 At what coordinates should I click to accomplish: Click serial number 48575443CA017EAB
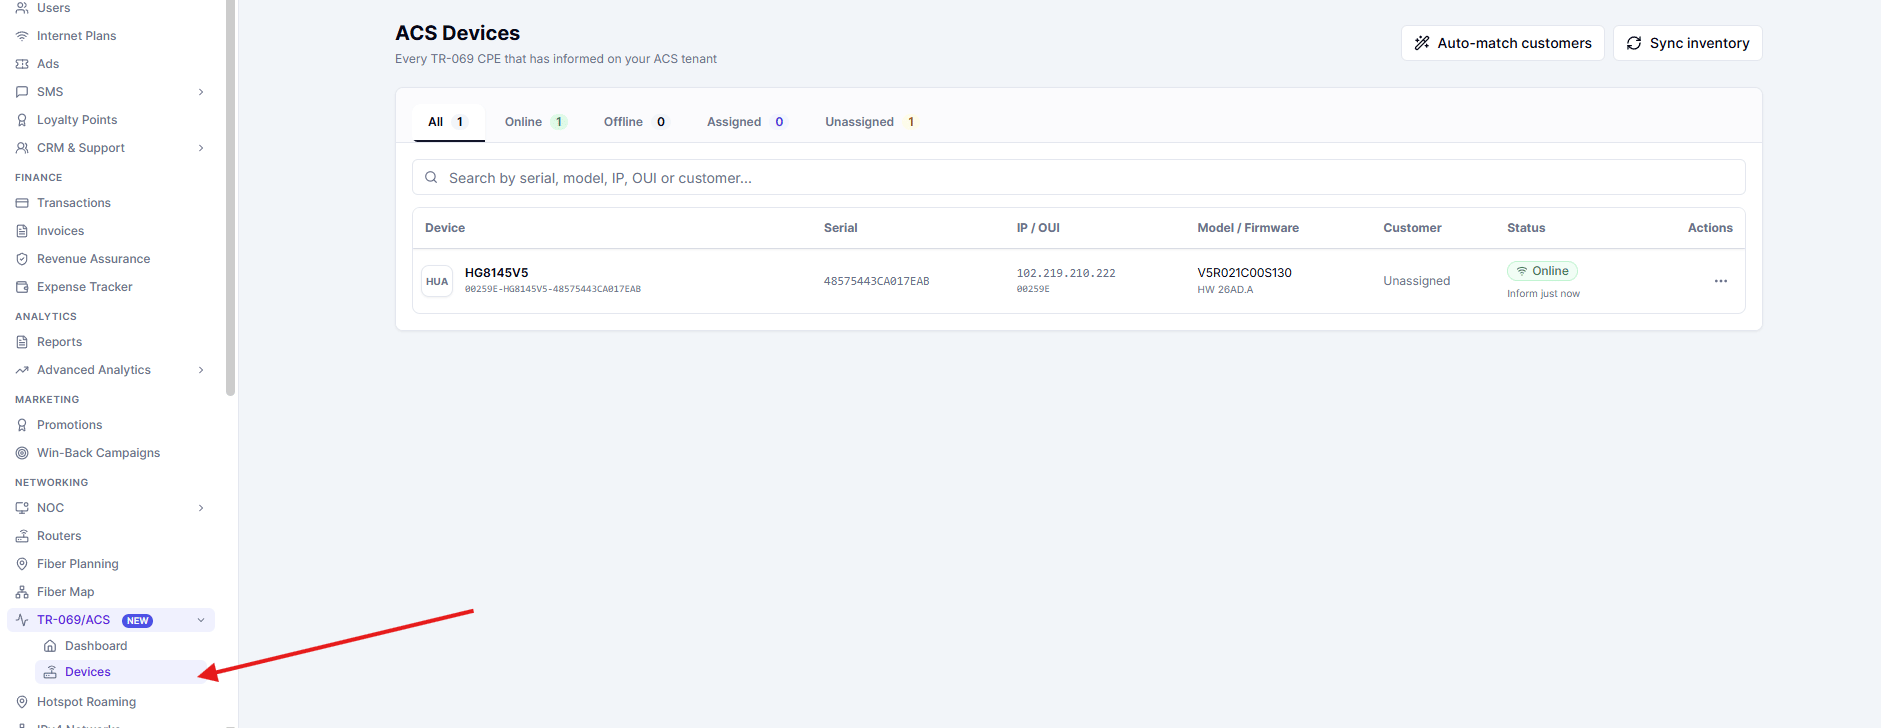point(876,281)
